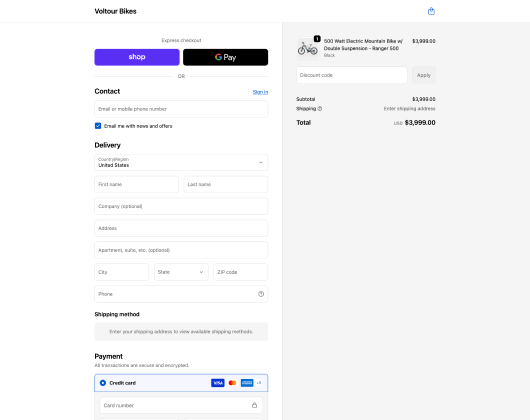Click the shipping info question mark icon
This screenshot has width=530, height=420.
tap(320, 108)
